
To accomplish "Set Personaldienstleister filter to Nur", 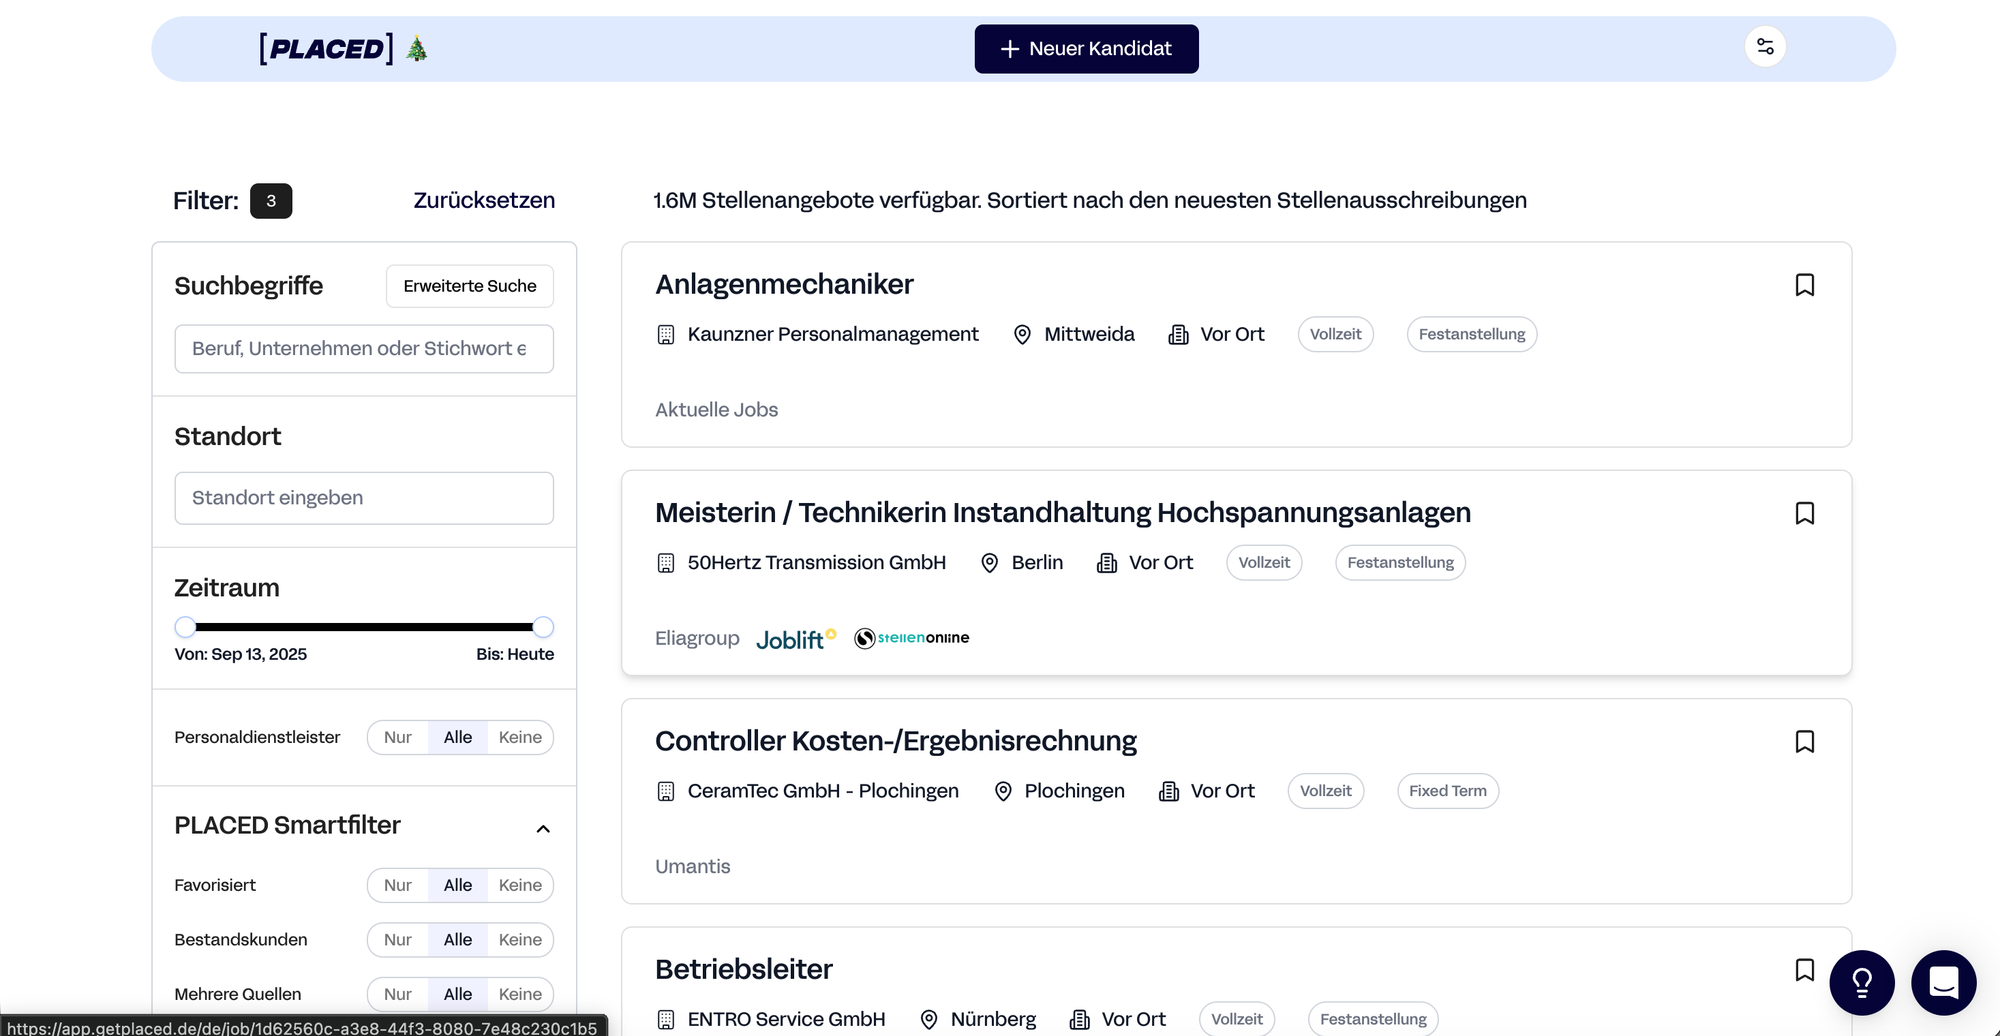I will pyautogui.click(x=398, y=737).
